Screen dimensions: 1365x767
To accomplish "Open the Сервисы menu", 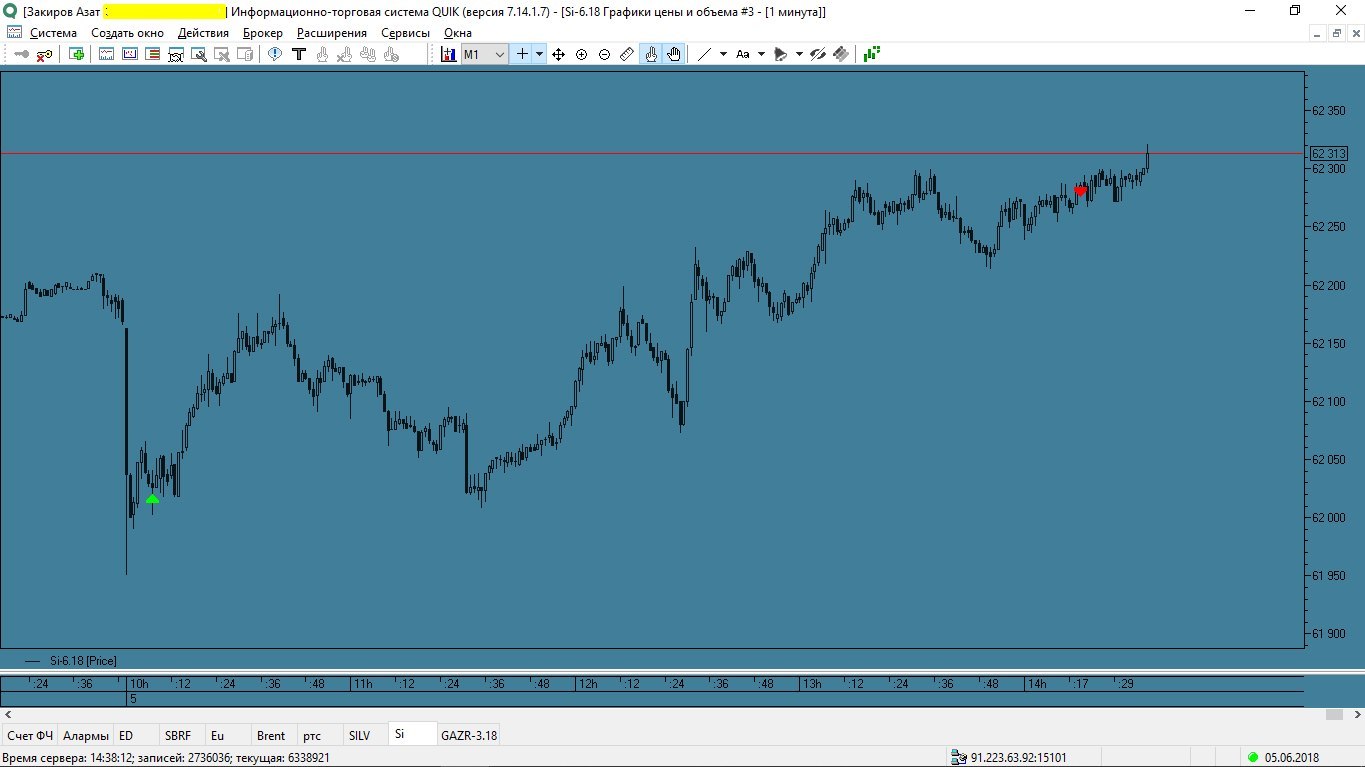I will (x=405, y=33).
